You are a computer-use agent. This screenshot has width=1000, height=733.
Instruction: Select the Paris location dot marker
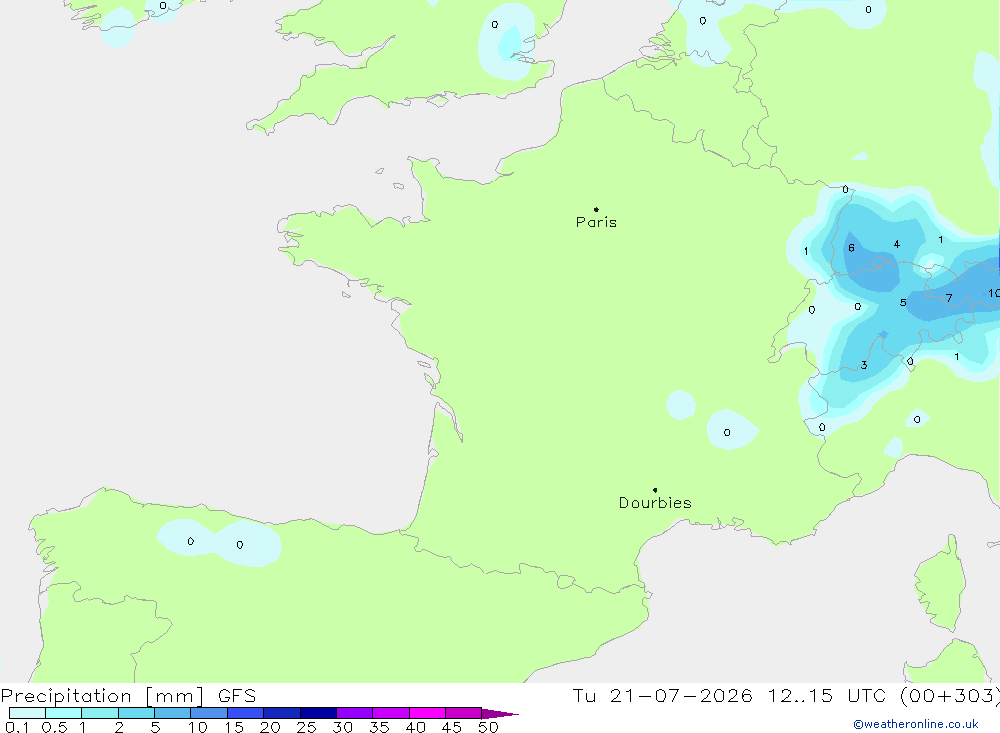596,209
